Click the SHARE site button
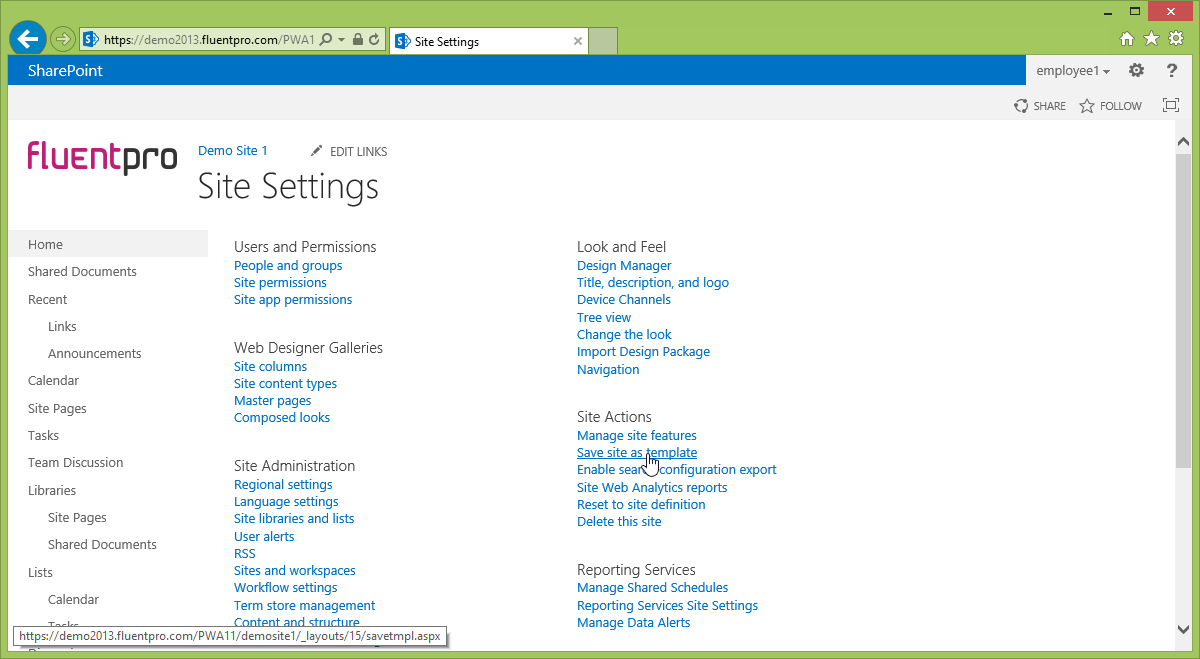This screenshot has height=659, width=1200. 1040,106
